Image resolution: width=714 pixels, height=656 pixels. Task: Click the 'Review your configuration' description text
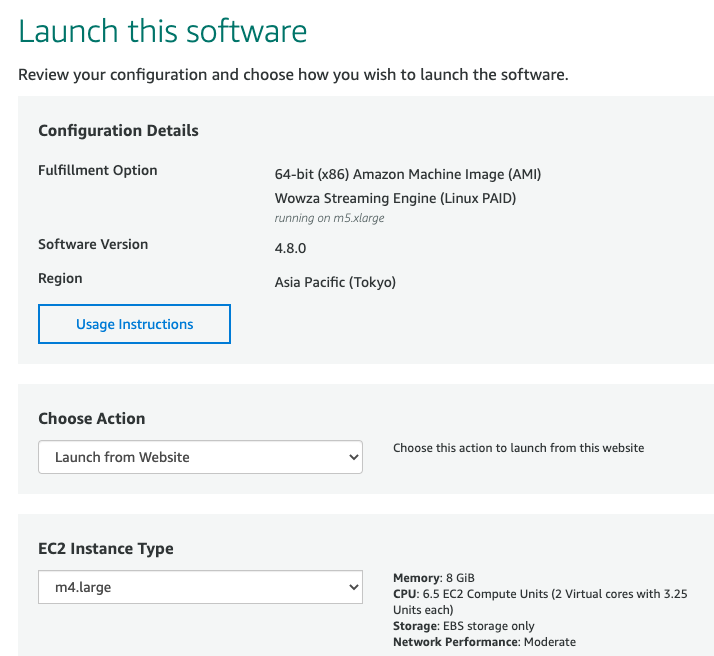293,75
